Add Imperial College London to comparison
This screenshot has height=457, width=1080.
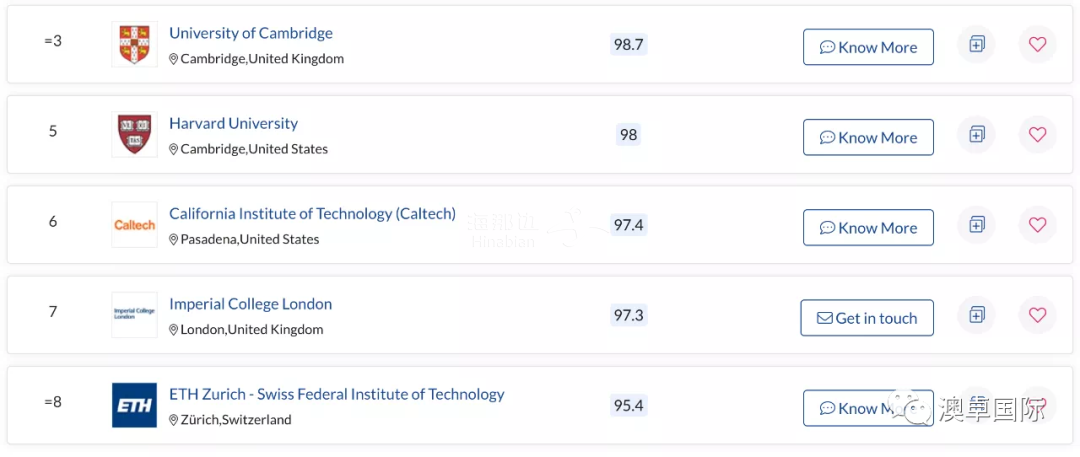pos(976,316)
